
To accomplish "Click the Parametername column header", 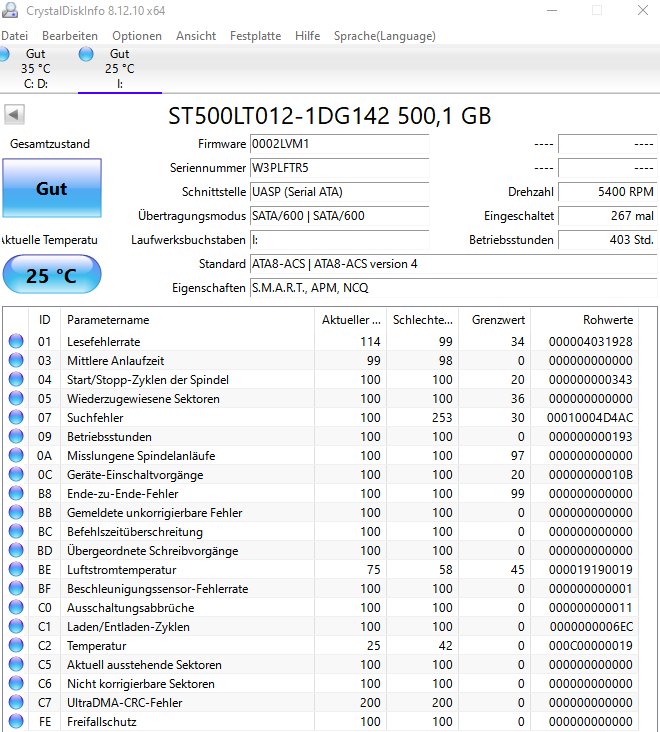I will coord(188,320).
